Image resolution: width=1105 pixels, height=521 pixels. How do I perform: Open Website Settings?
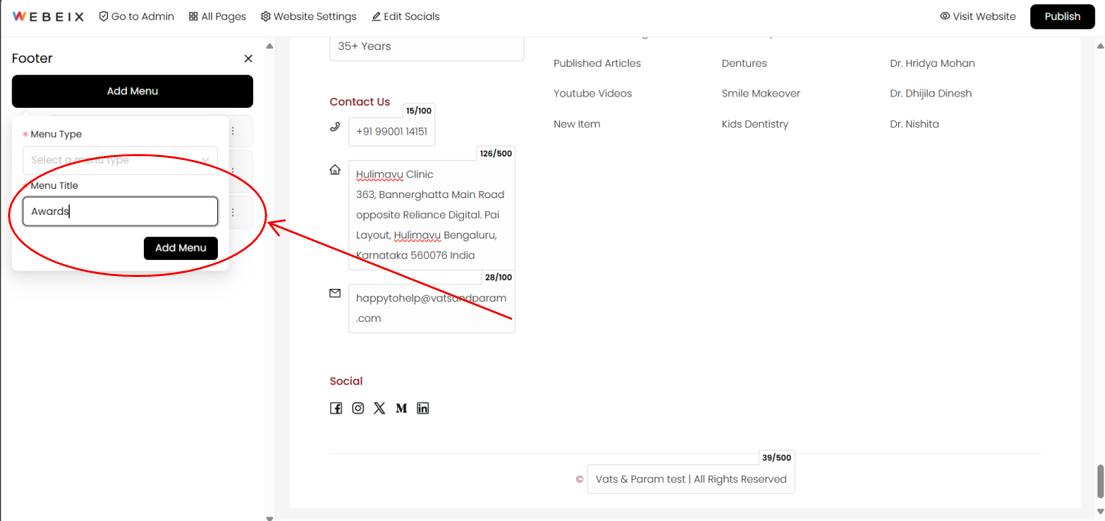pyautogui.click(x=308, y=16)
